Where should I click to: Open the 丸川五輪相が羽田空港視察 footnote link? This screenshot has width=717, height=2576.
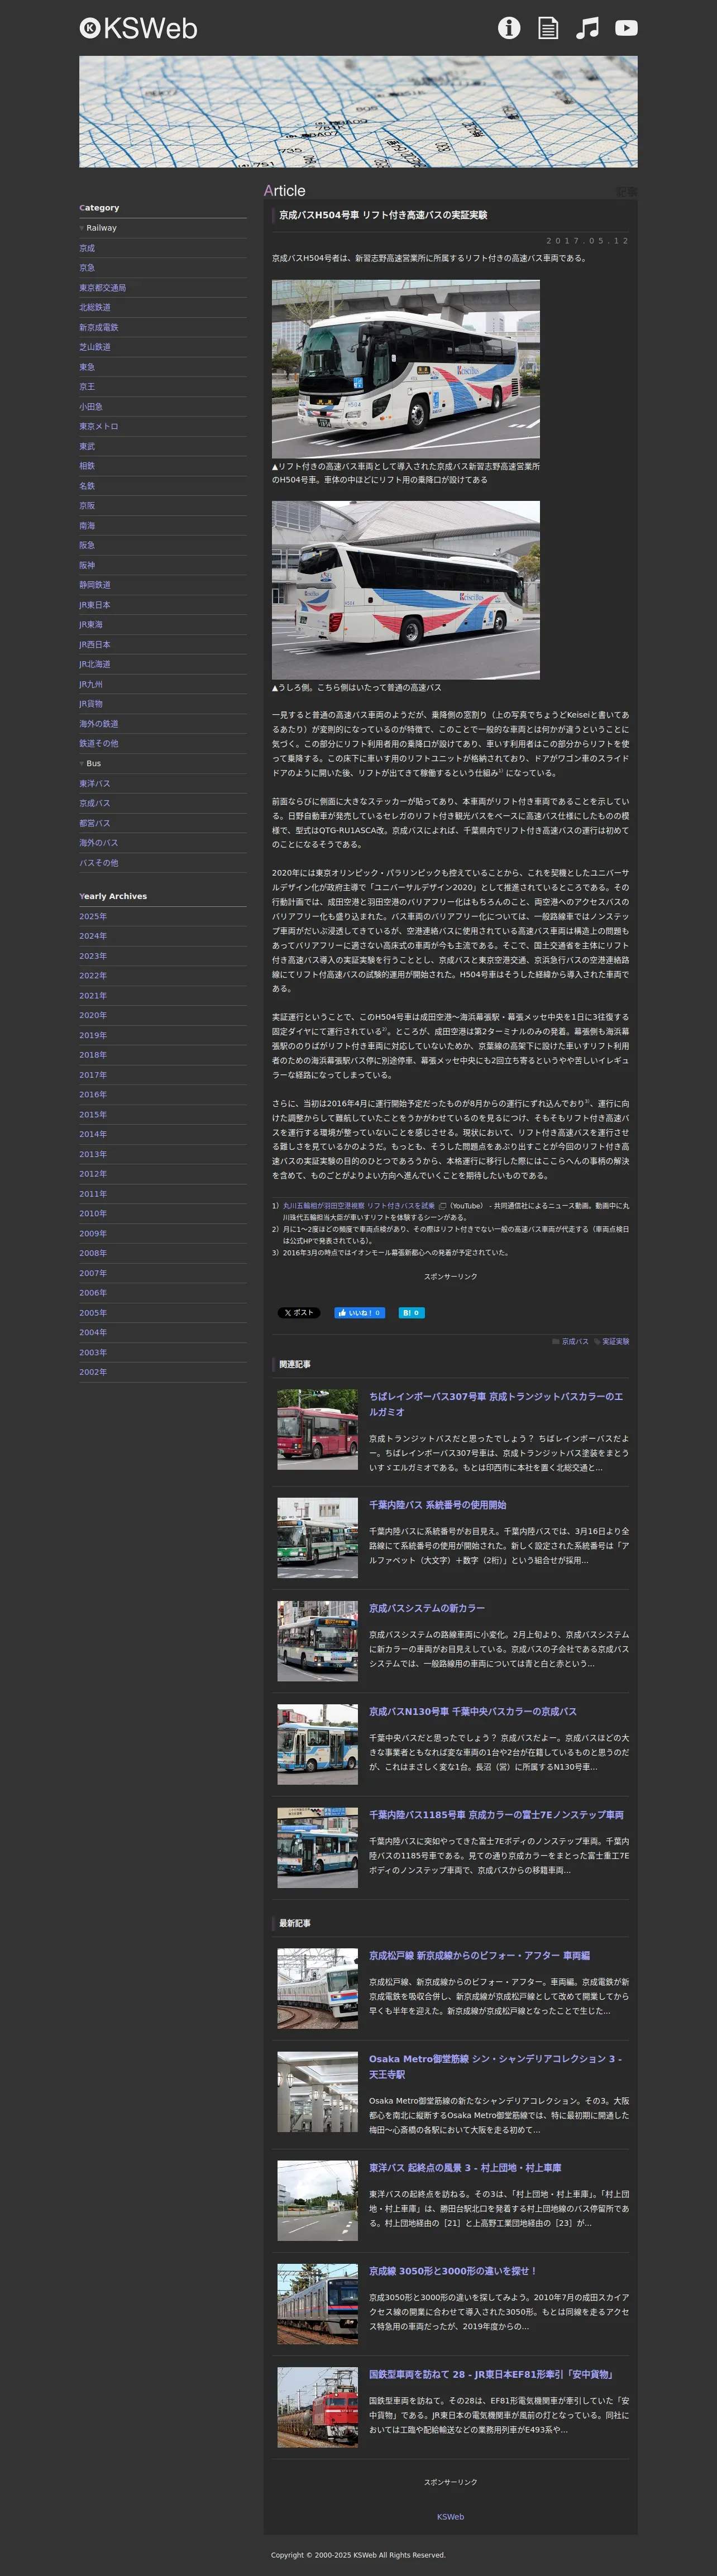tap(359, 1206)
